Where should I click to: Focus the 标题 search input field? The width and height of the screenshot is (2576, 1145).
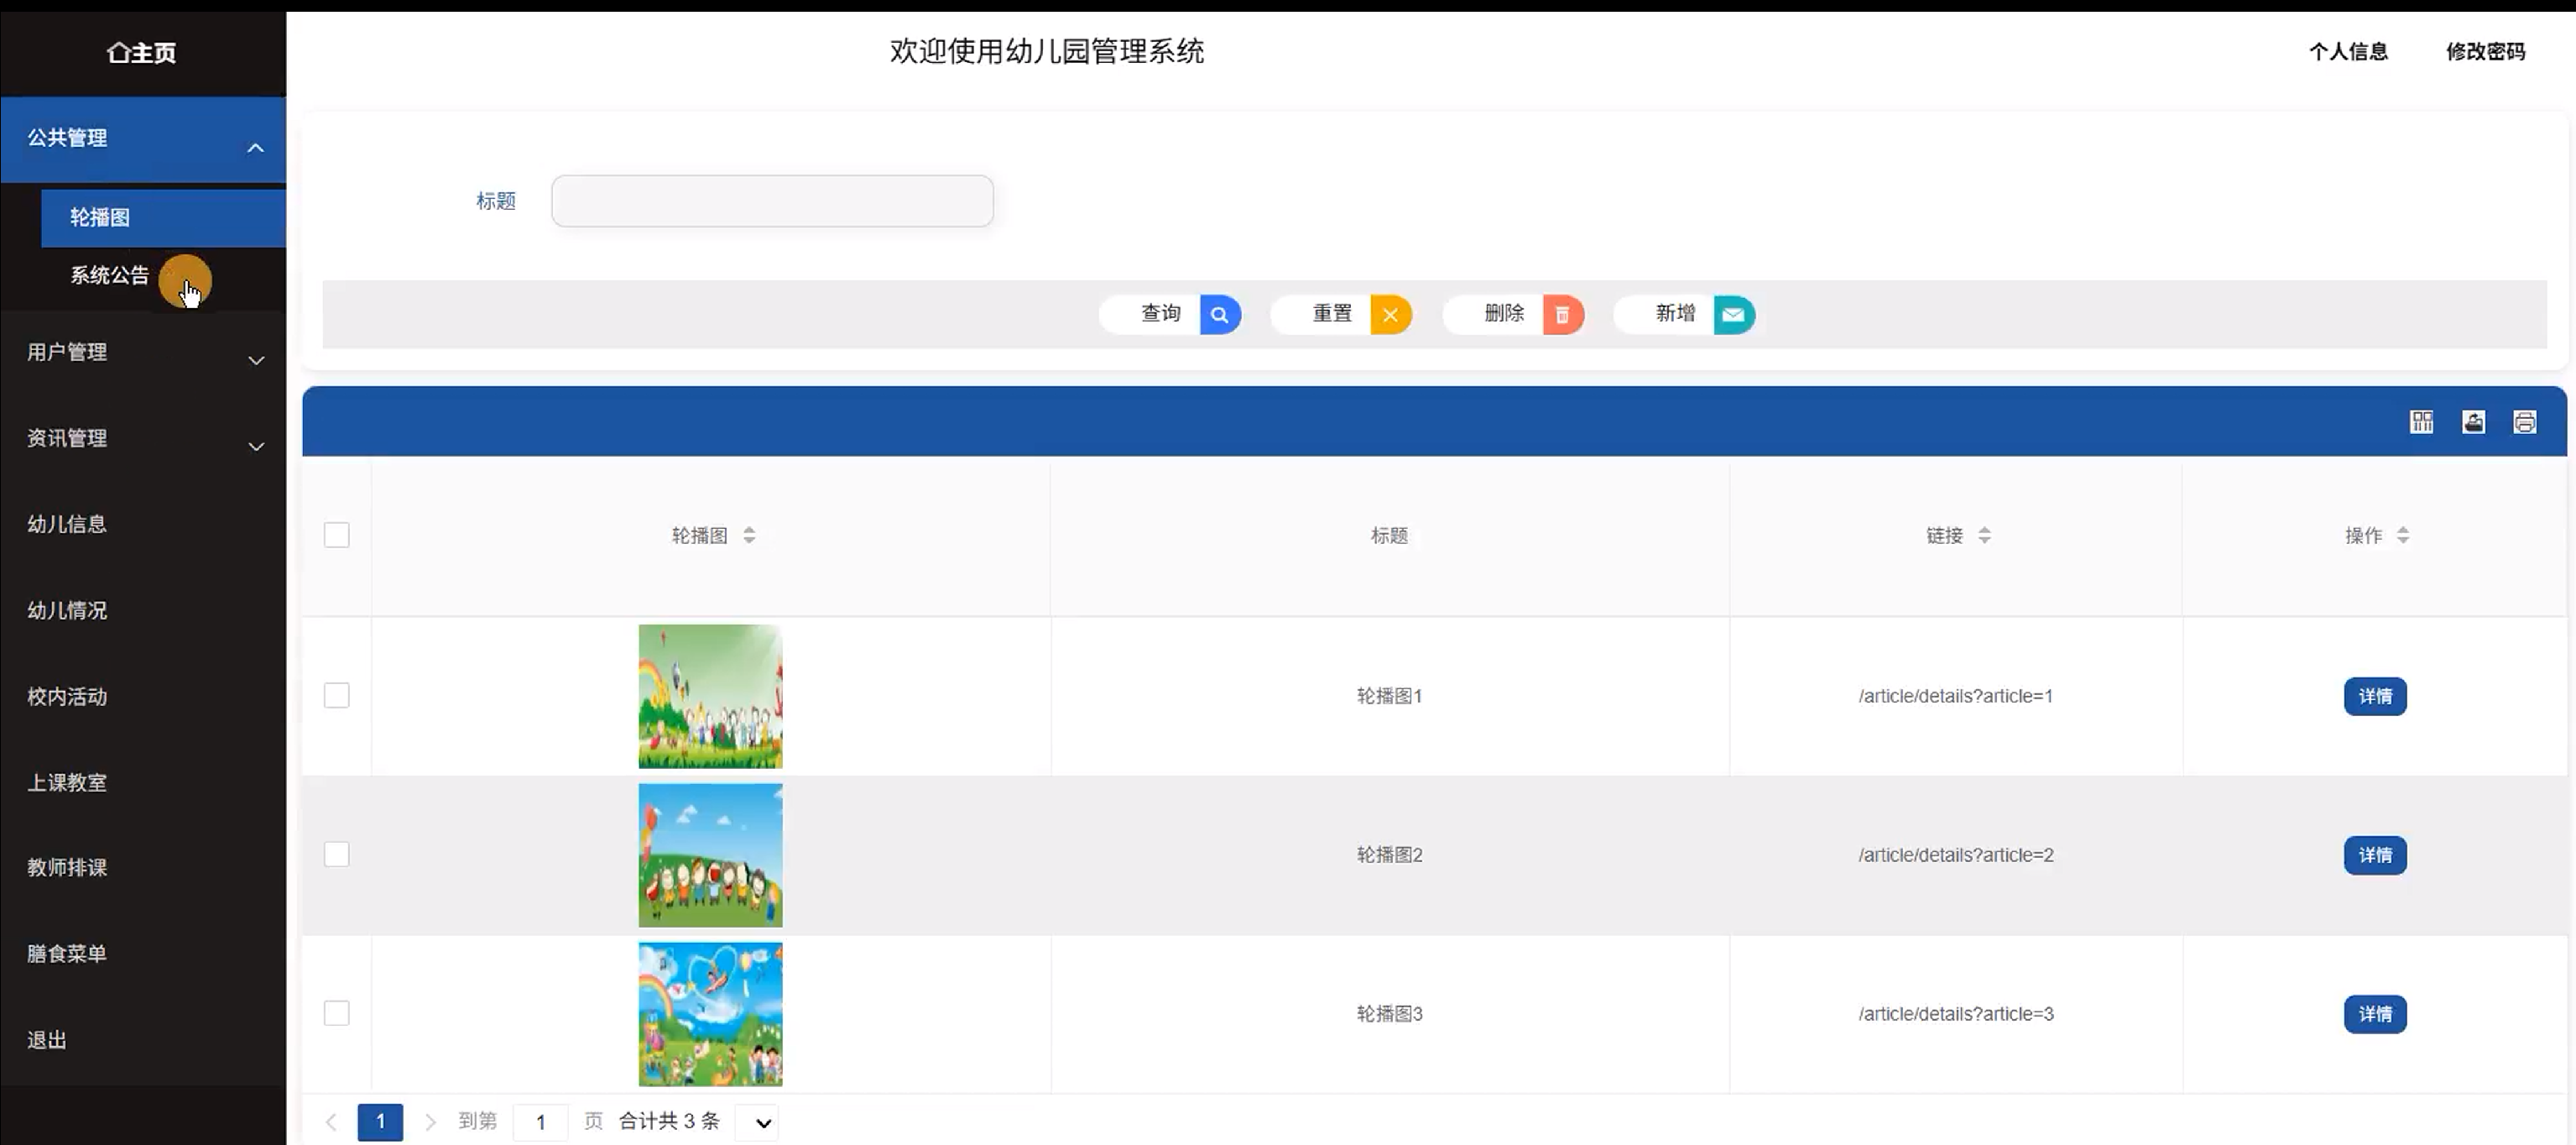(x=772, y=201)
